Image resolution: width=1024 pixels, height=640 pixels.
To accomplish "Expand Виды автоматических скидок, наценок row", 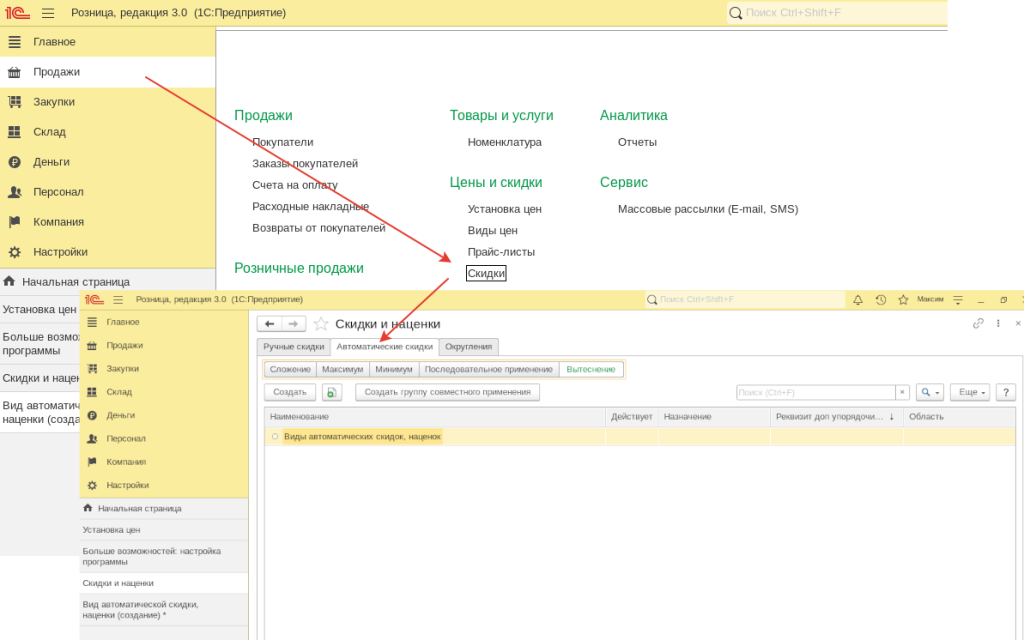I will 275,436.
